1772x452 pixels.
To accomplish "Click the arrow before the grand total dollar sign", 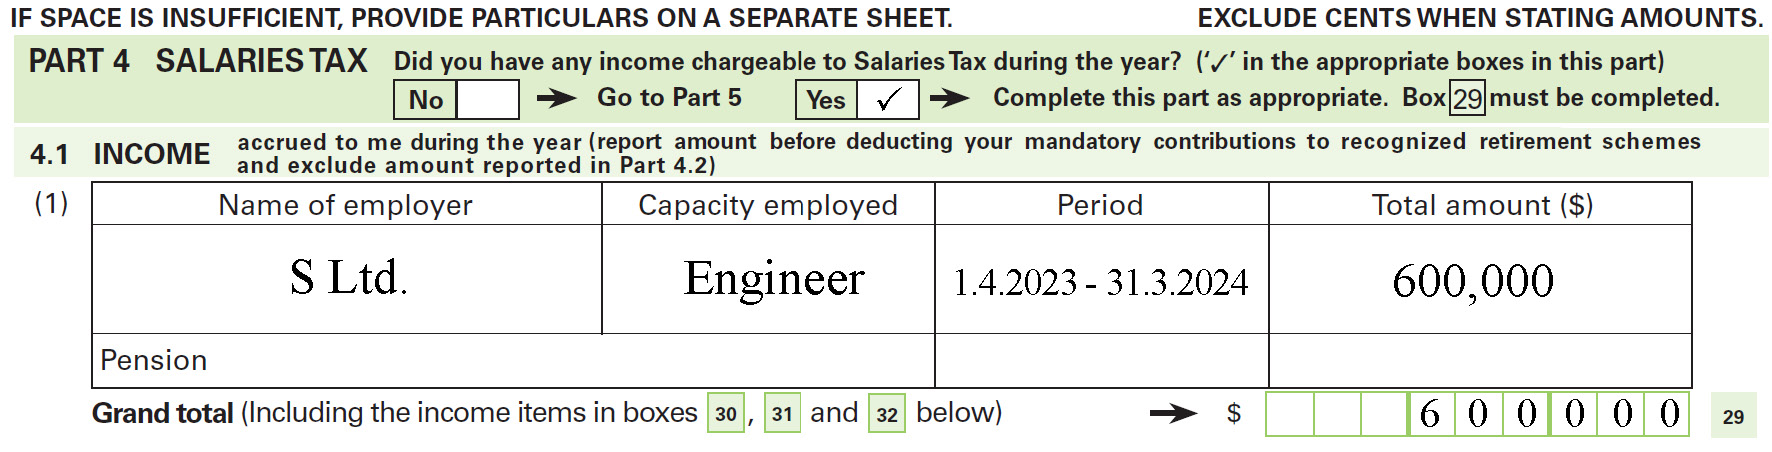I will [1173, 413].
